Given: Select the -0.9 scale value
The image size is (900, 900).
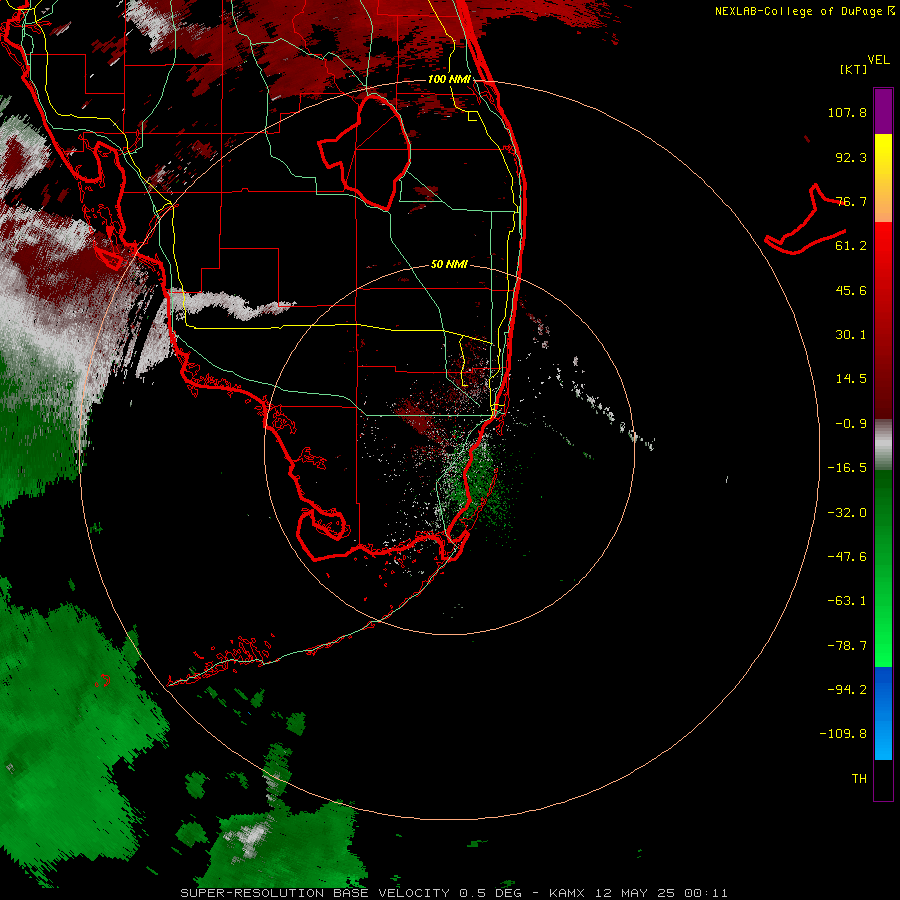Looking at the screenshot, I should click(851, 424).
